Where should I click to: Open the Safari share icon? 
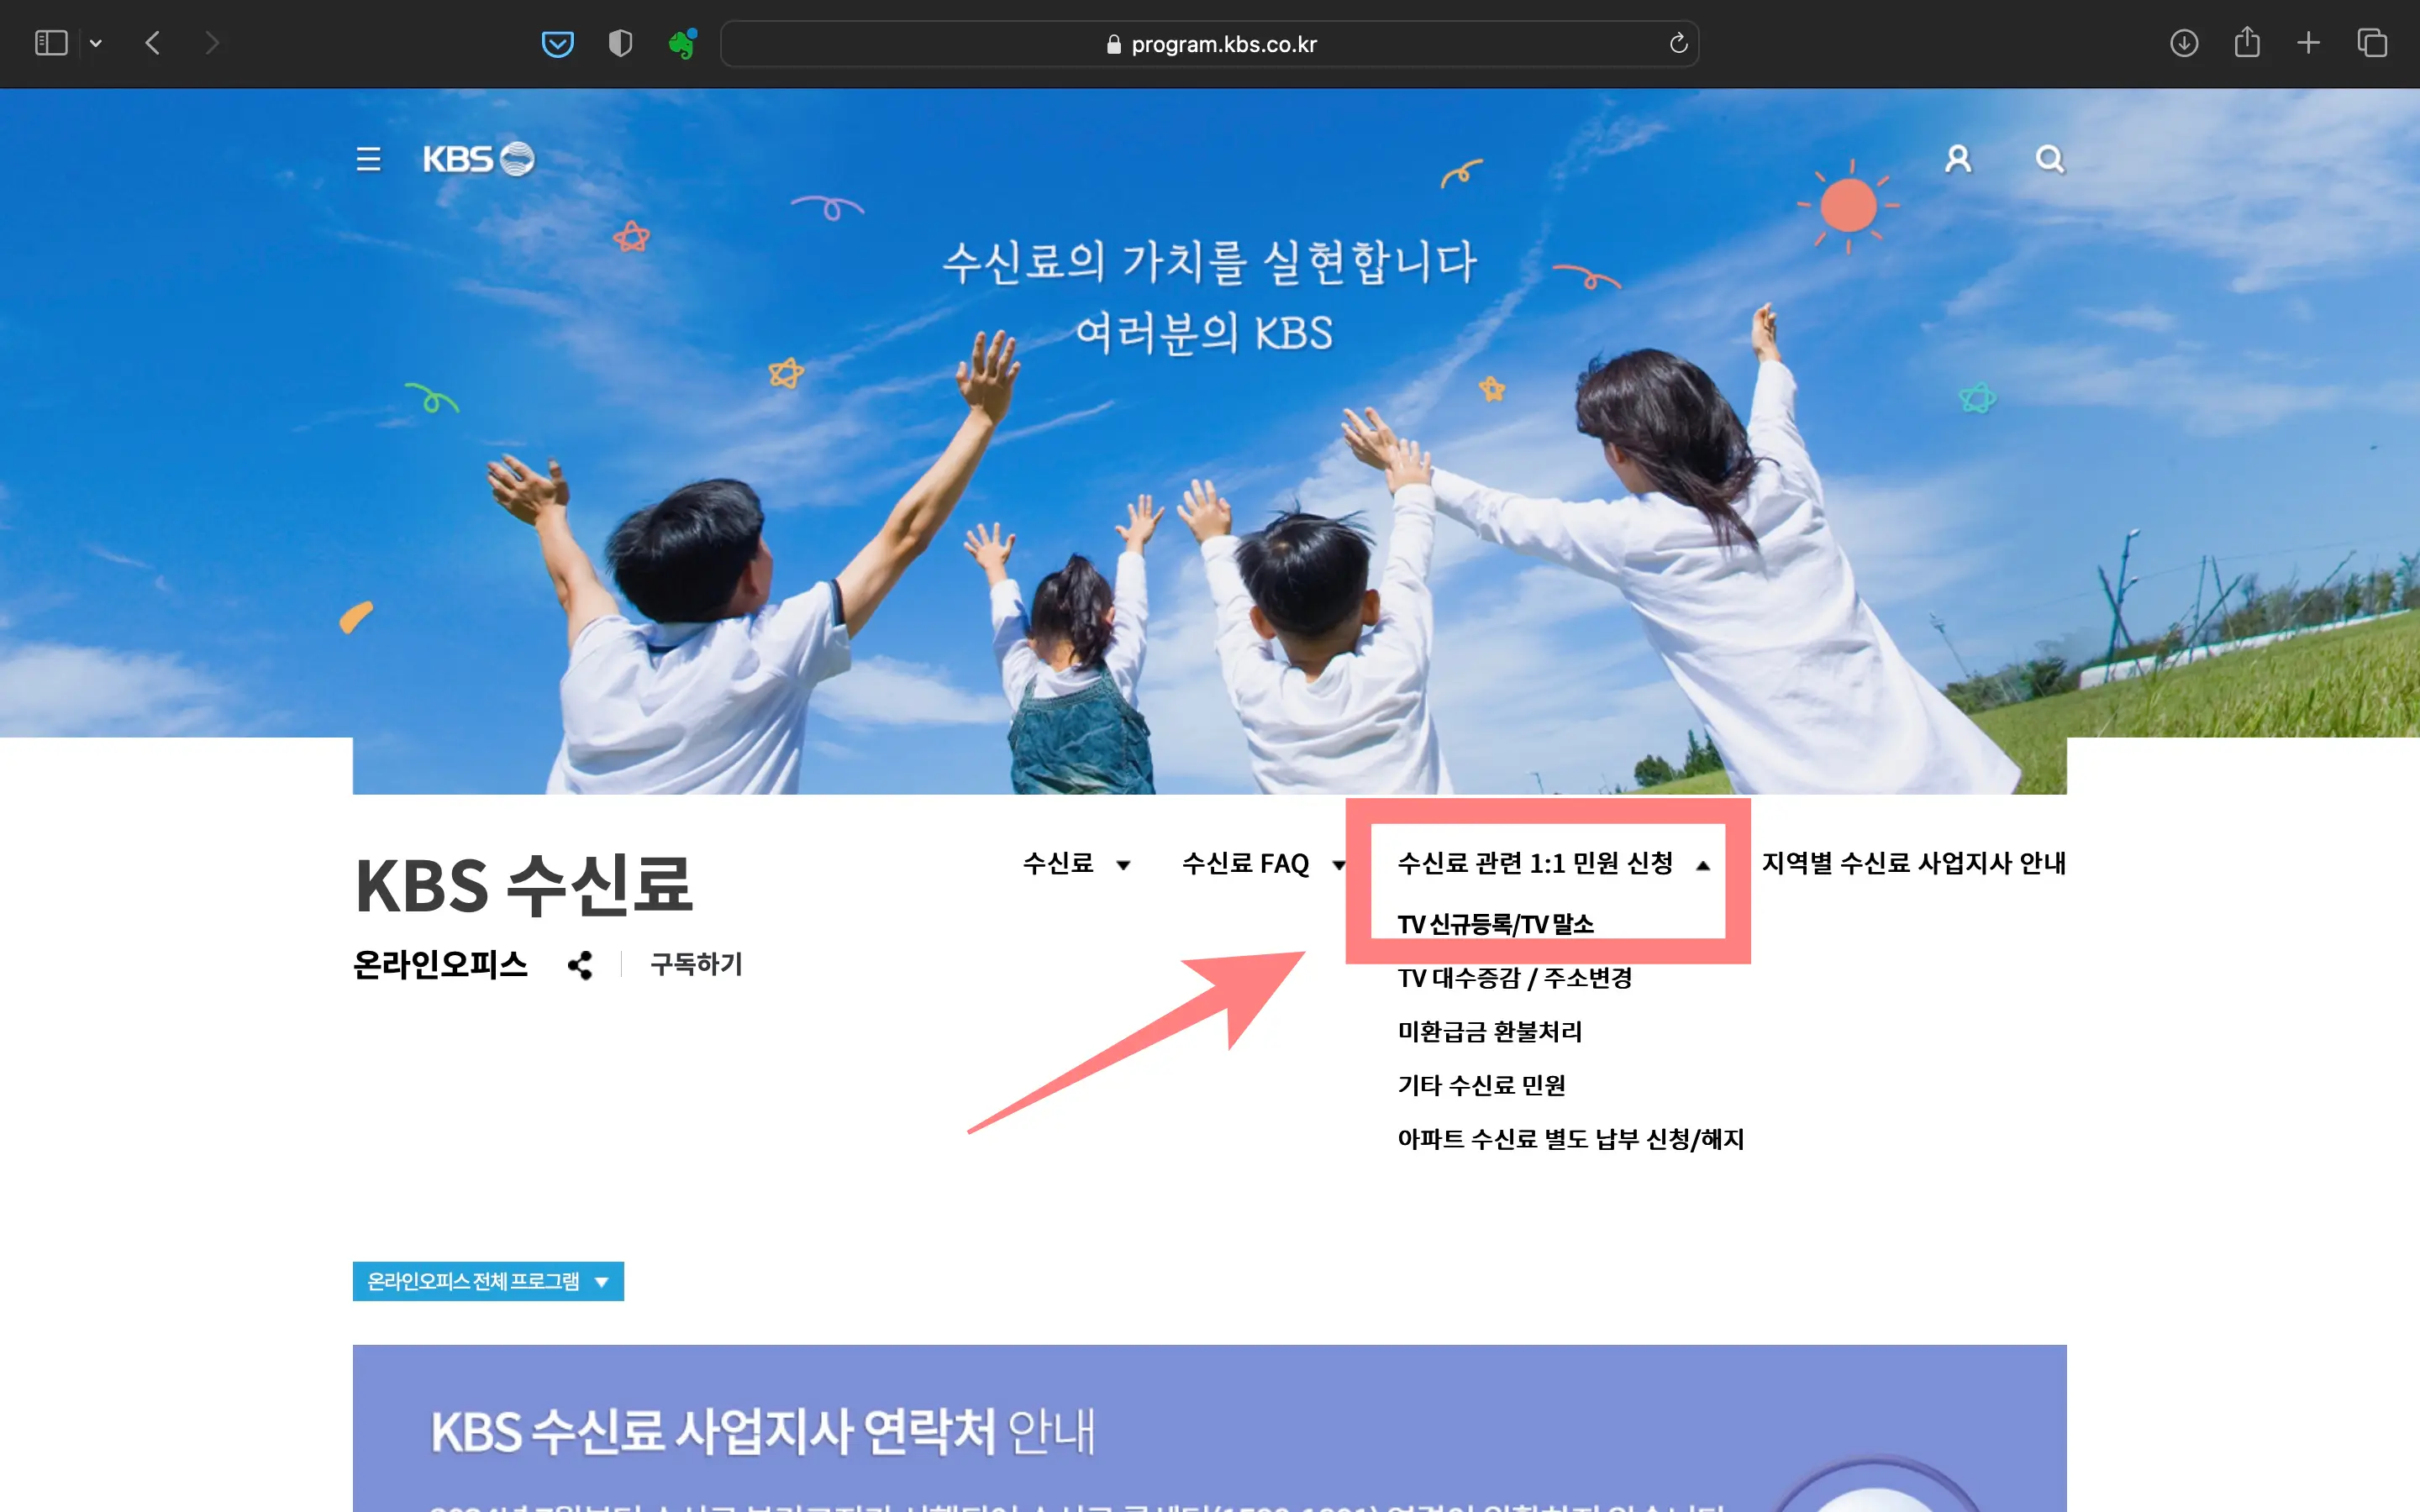[x=2248, y=43]
